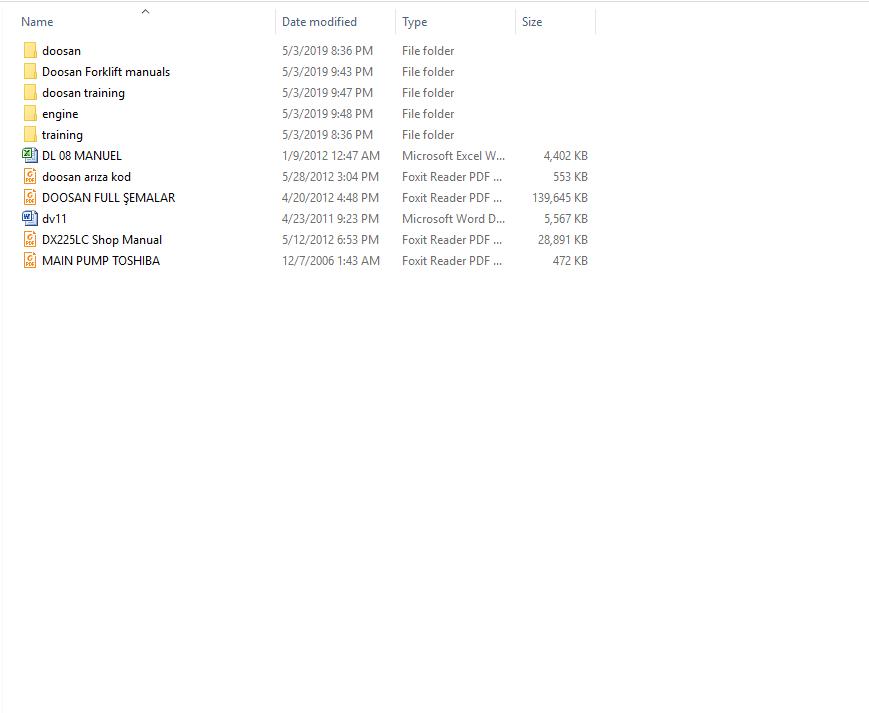Toggle sort direction arrow above Name column
This screenshot has height=713, width=869.
coord(146,11)
